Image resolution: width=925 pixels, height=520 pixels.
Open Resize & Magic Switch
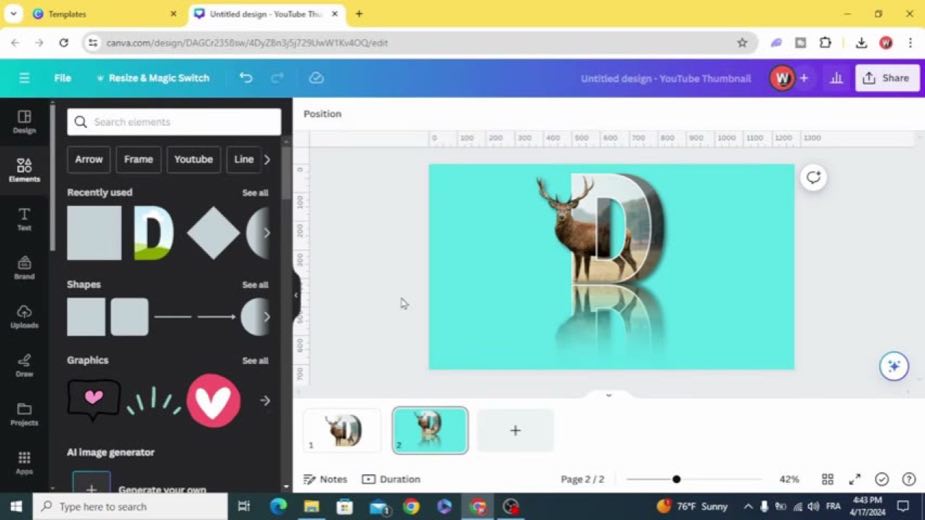coord(153,78)
